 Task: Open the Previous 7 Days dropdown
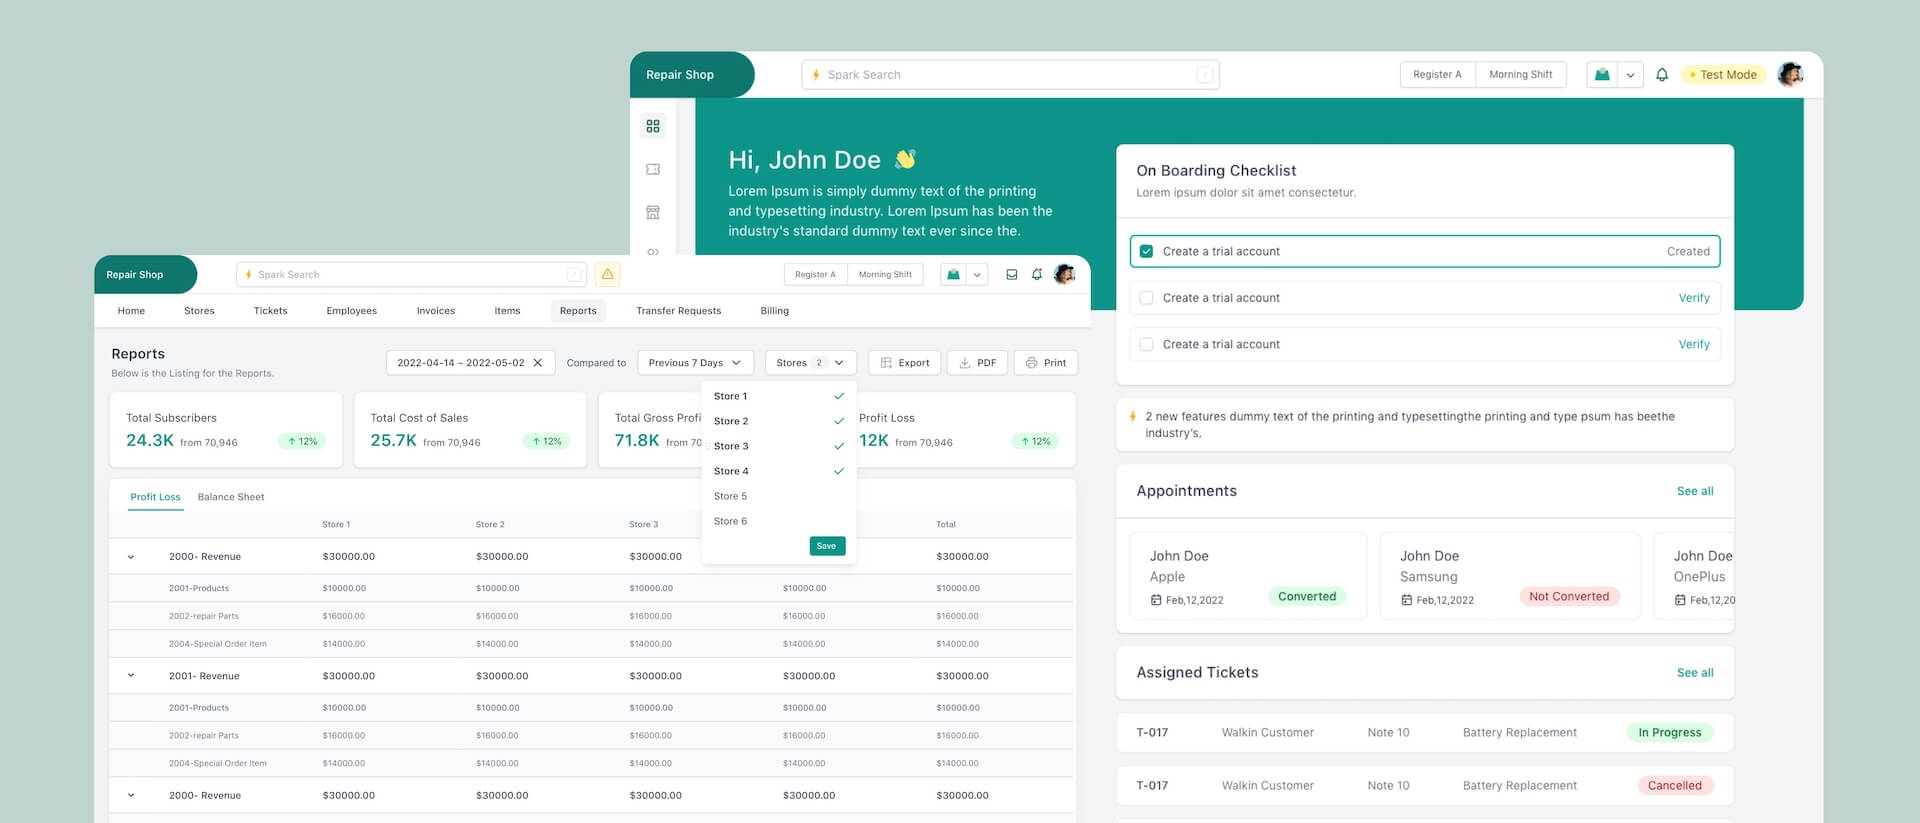tap(695, 363)
